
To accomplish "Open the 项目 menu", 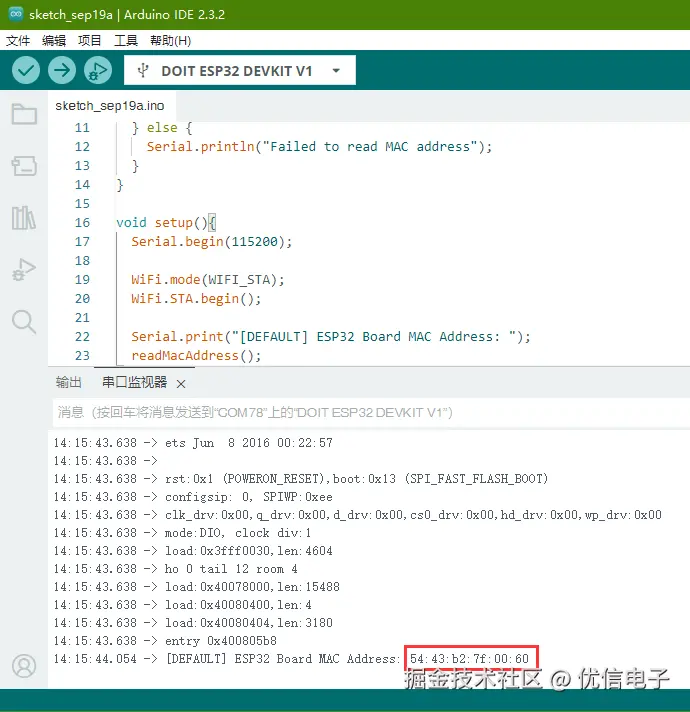I will click(89, 40).
